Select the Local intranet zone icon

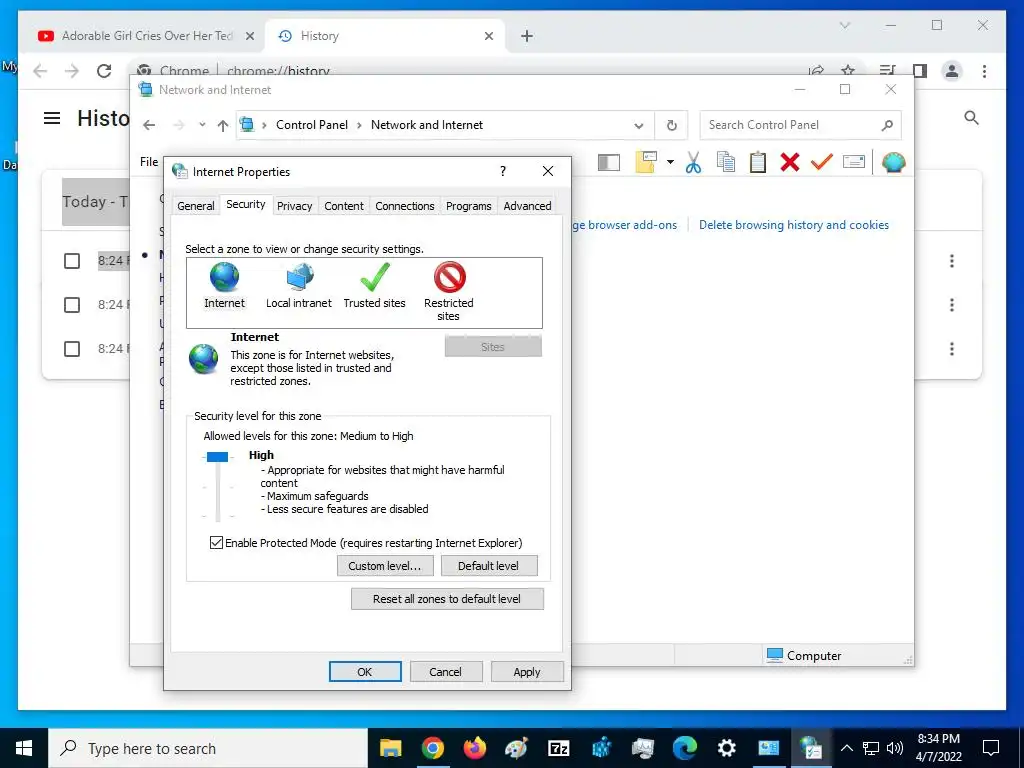click(x=300, y=278)
